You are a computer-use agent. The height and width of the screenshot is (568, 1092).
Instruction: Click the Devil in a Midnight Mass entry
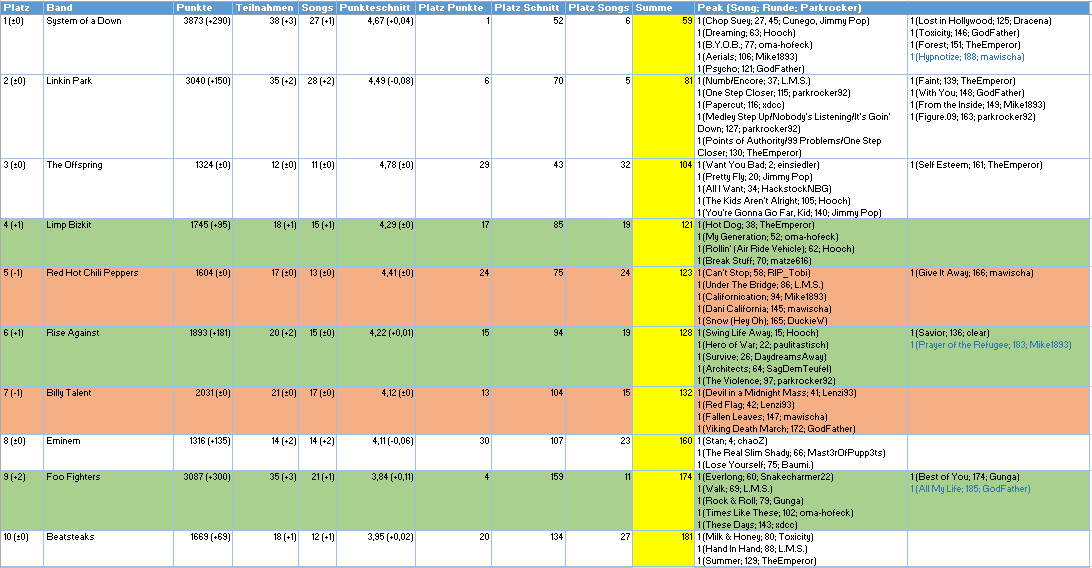[777, 393]
